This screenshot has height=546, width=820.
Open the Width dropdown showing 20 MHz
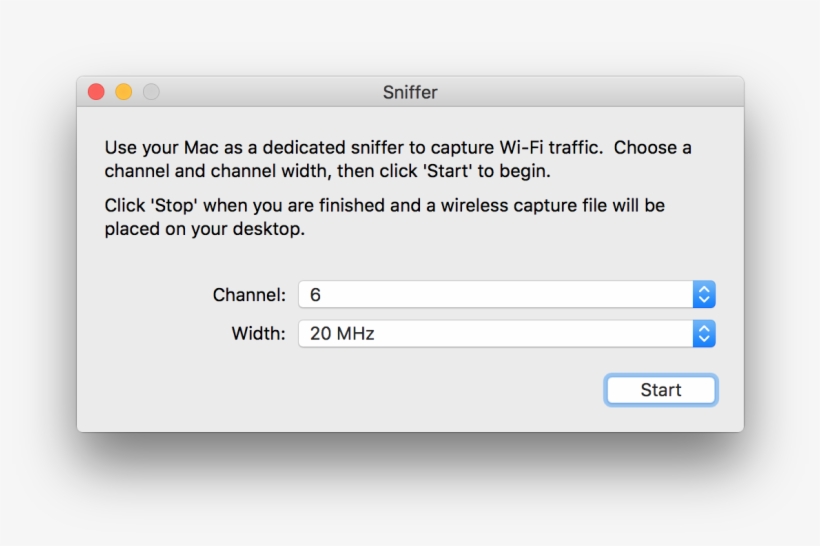tap(495, 334)
